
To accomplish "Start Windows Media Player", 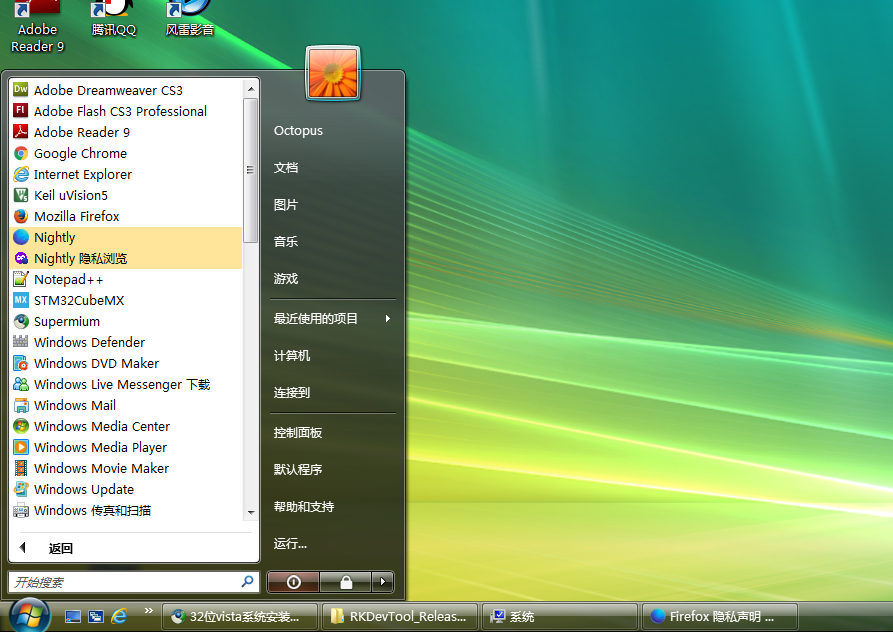I will 100,447.
